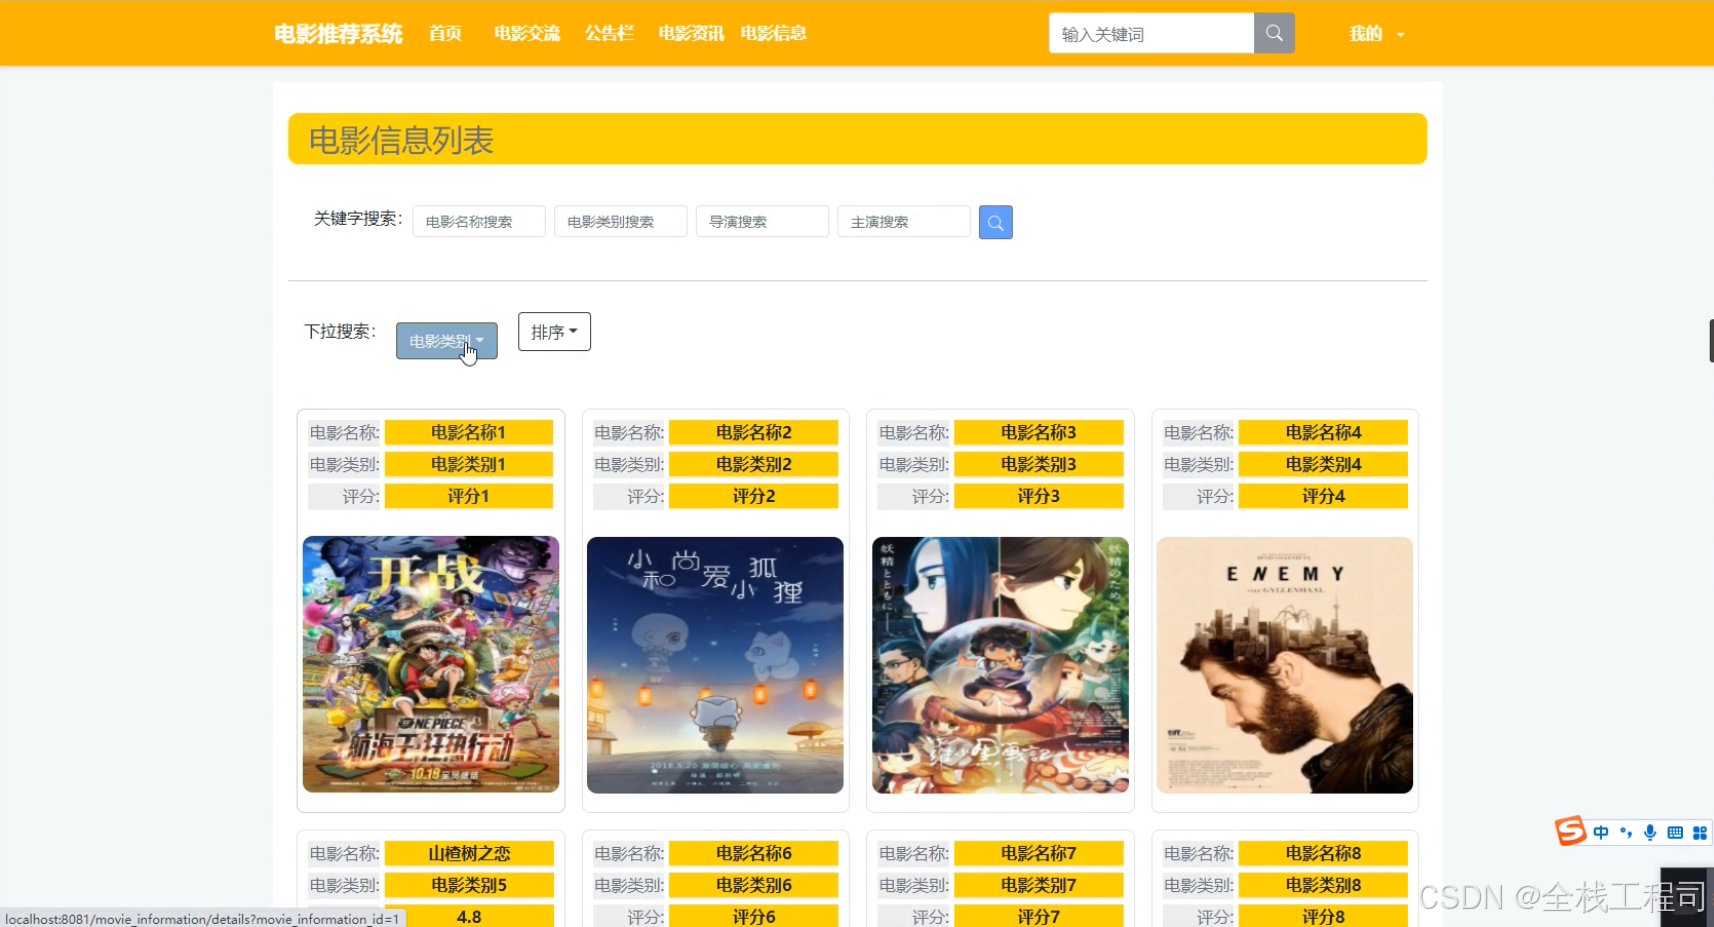1714x927 pixels.
Task: Click the 电影名称2 title label
Action: (x=754, y=432)
